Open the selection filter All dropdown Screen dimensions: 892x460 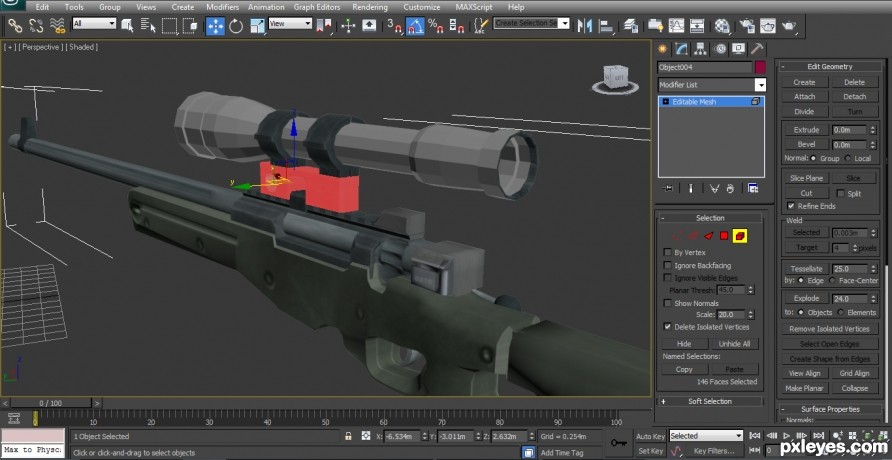point(94,23)
